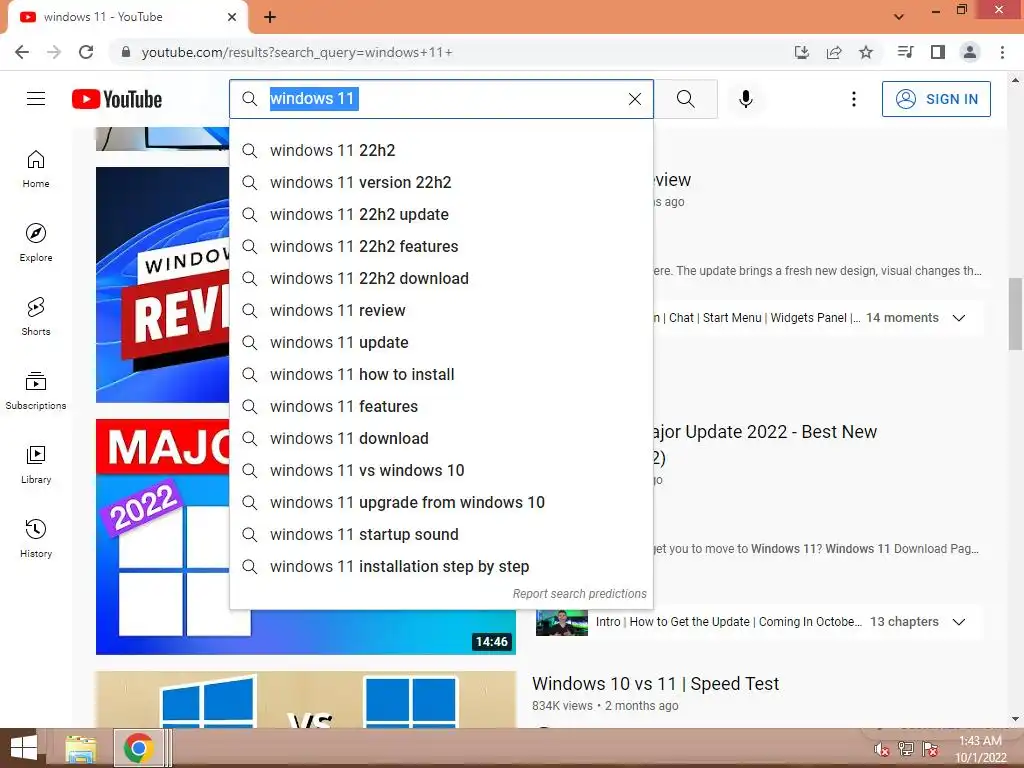Click the network tray icon
The height and width of the screenshot is (768, 1024).
pyautogui.click(x=906, y=749)
